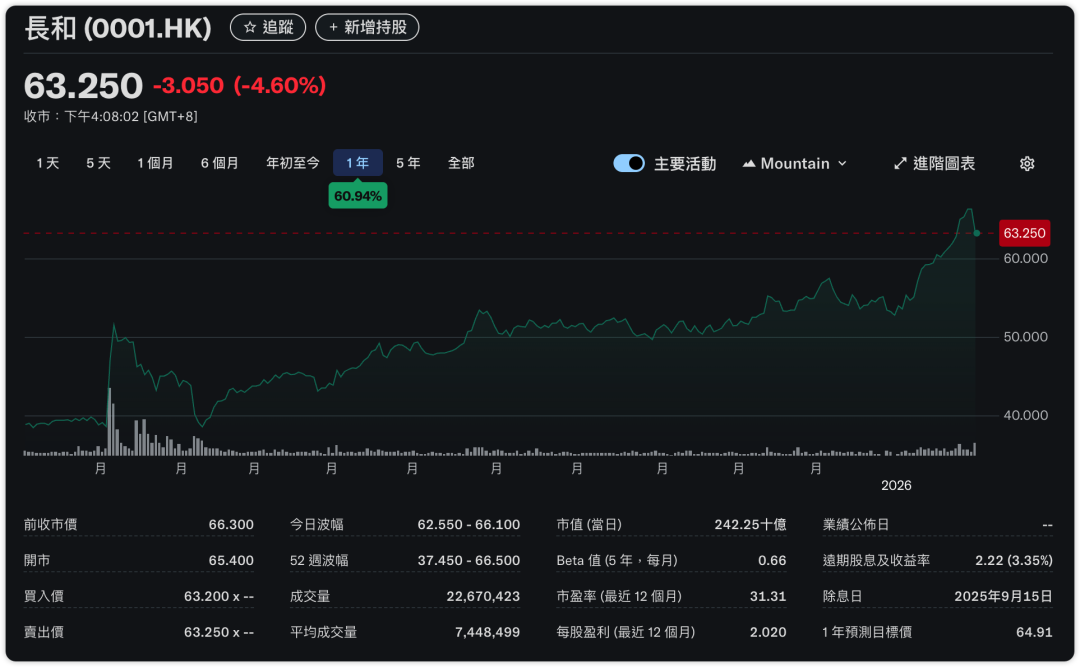1080x667 pixels.
Task: Click the green 60.94% return badge
Action: (358, 196)
